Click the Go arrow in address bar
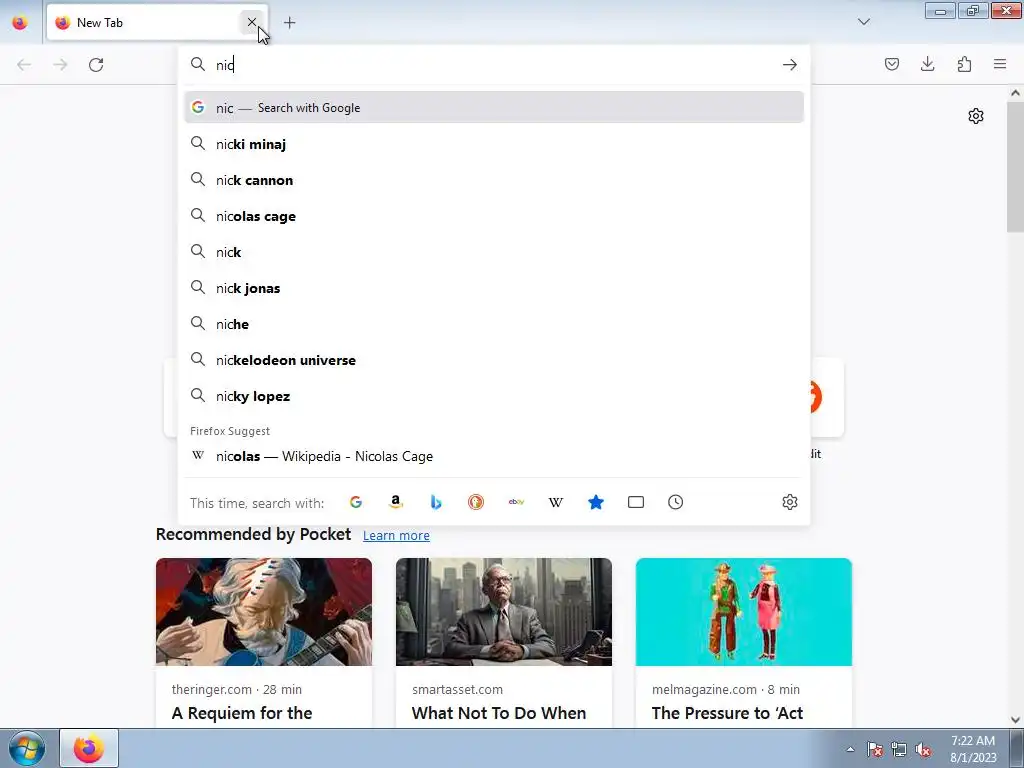The width and height of the screenshot is (1024, 768). coord(790,65)
